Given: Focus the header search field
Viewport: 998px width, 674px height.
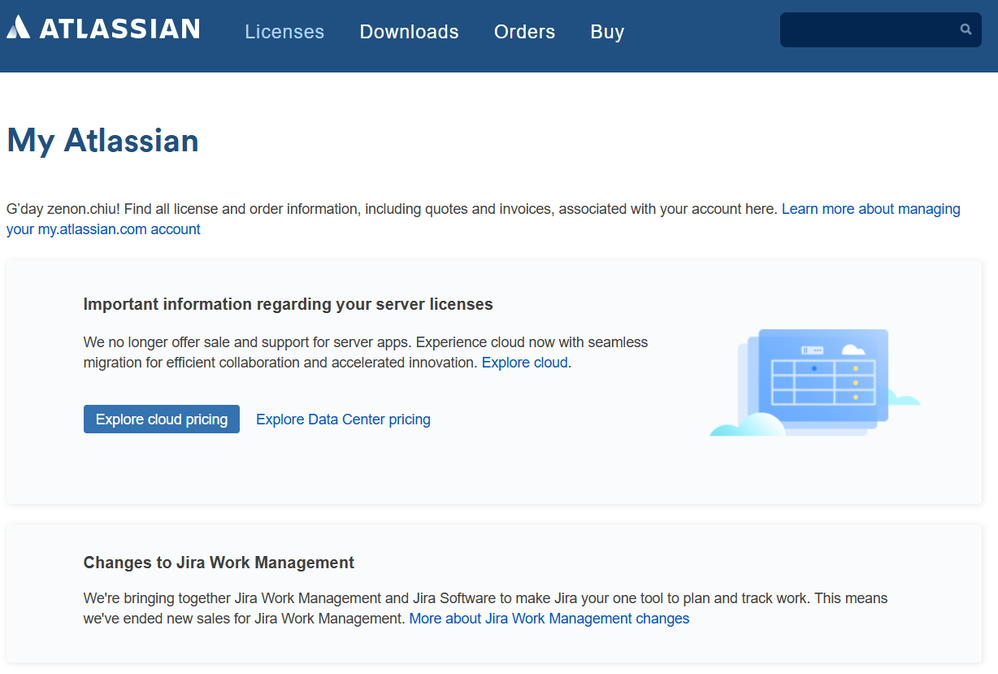Looking at the screenshot, I should pyautogui.click(x=880, y=29).
